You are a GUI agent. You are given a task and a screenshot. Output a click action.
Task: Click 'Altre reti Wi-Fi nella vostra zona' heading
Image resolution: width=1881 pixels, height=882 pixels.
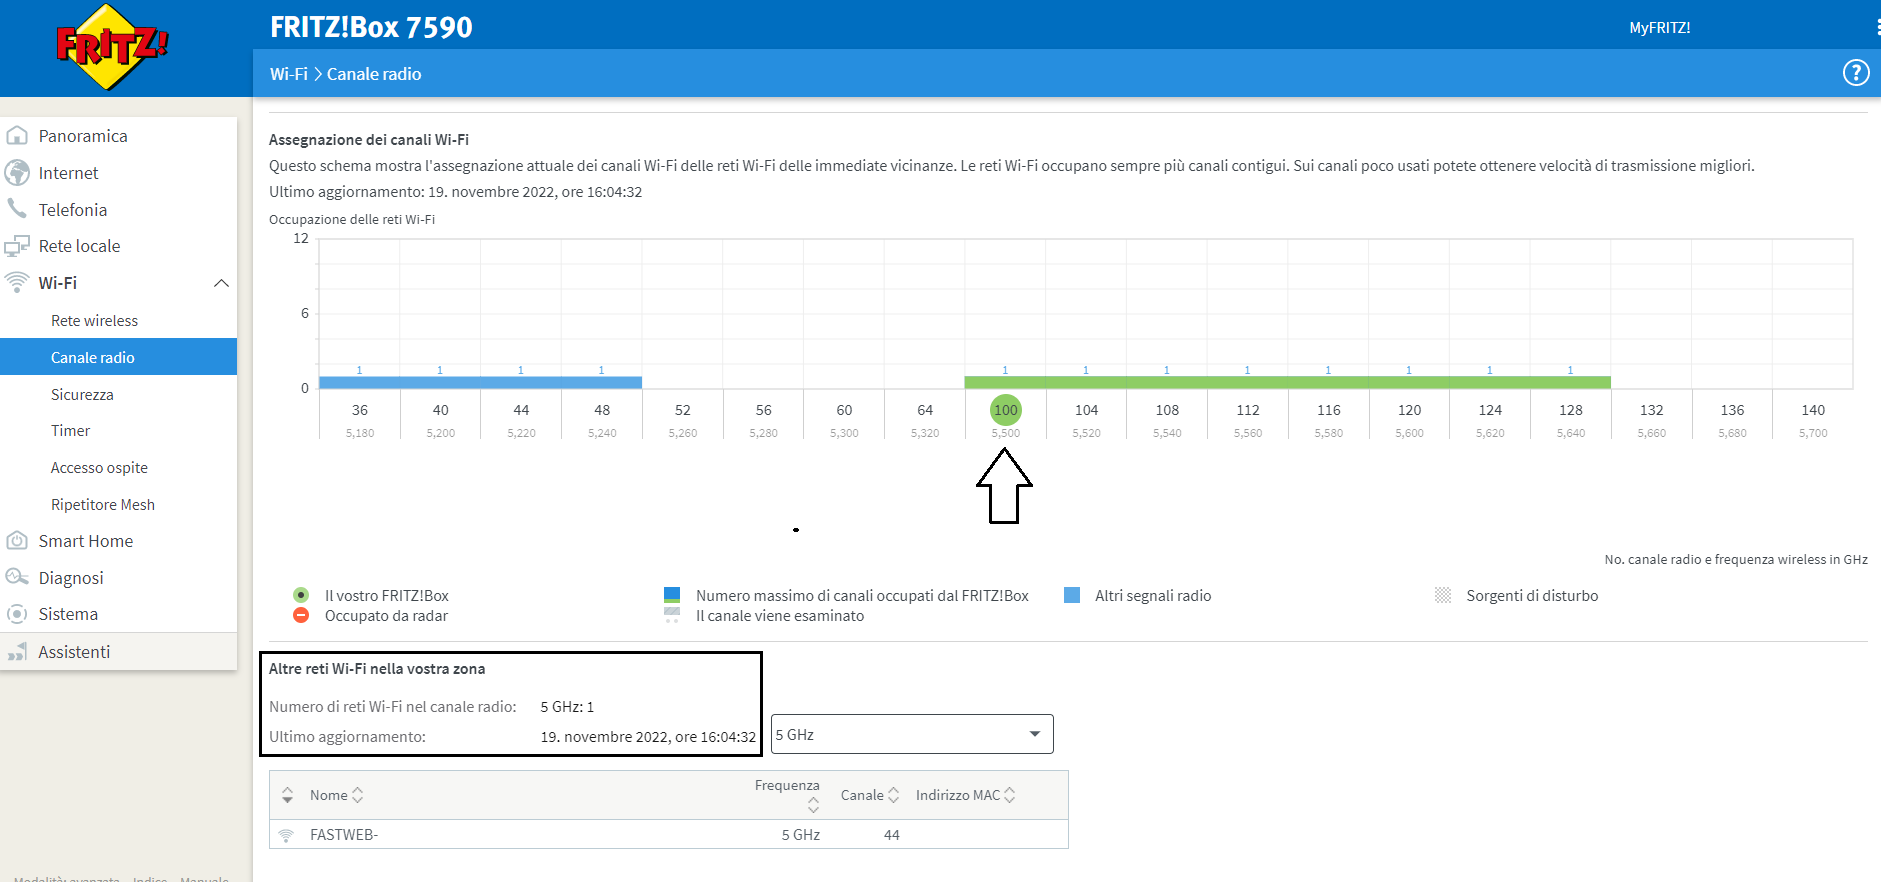pyautogui.click(x=377, y=669)
